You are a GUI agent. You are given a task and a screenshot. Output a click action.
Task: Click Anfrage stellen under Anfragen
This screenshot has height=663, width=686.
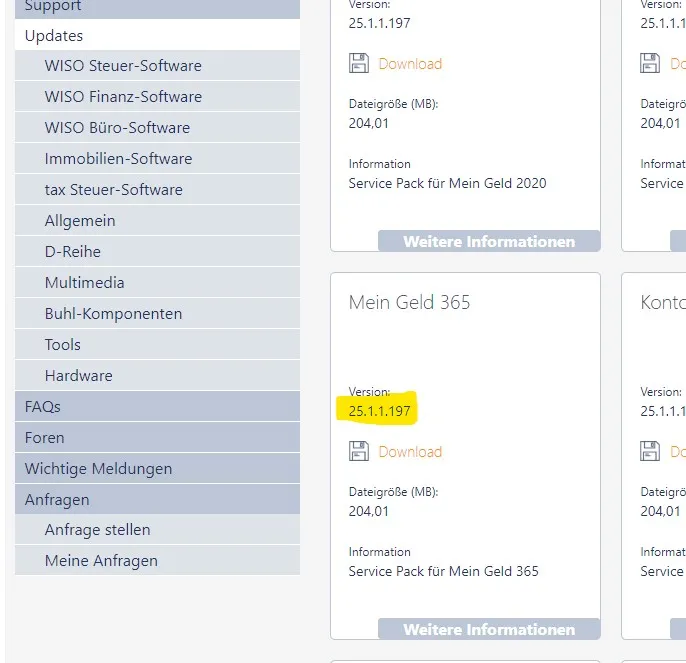click(x=98, y=530)
